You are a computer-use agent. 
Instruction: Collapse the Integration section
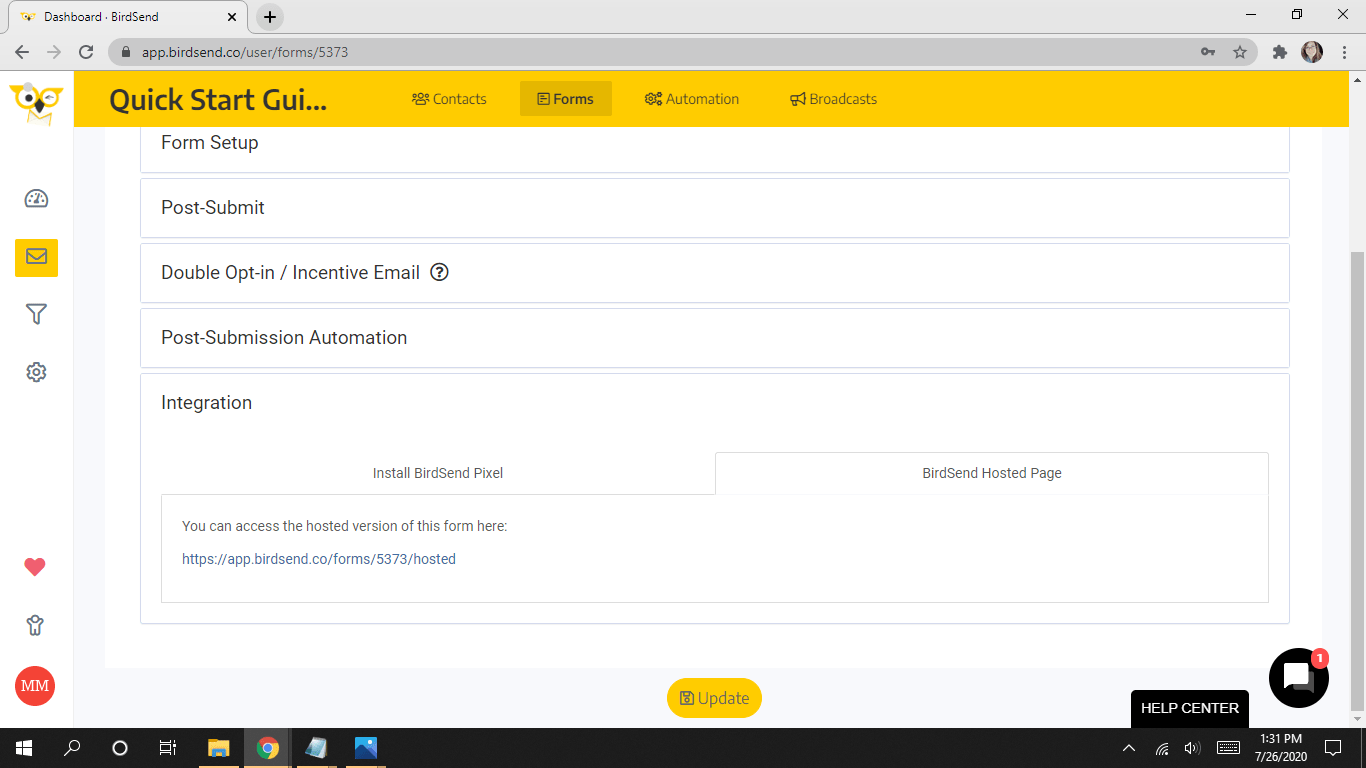click(714, 403)
